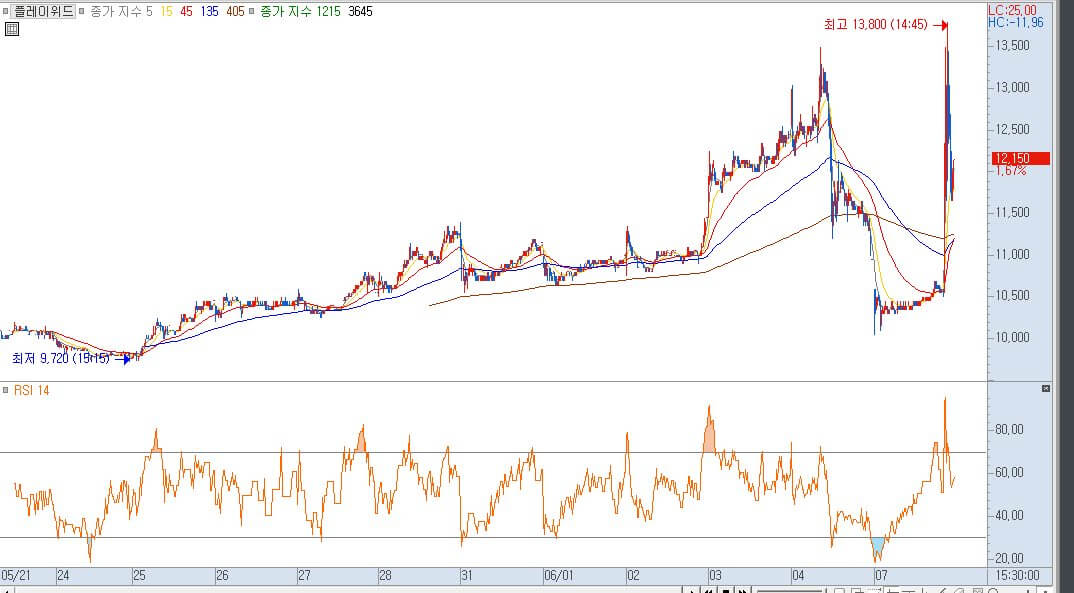Screen dimensions: 1074x593
Task: Click the 1,67% change value
Action: point(1011,171)
